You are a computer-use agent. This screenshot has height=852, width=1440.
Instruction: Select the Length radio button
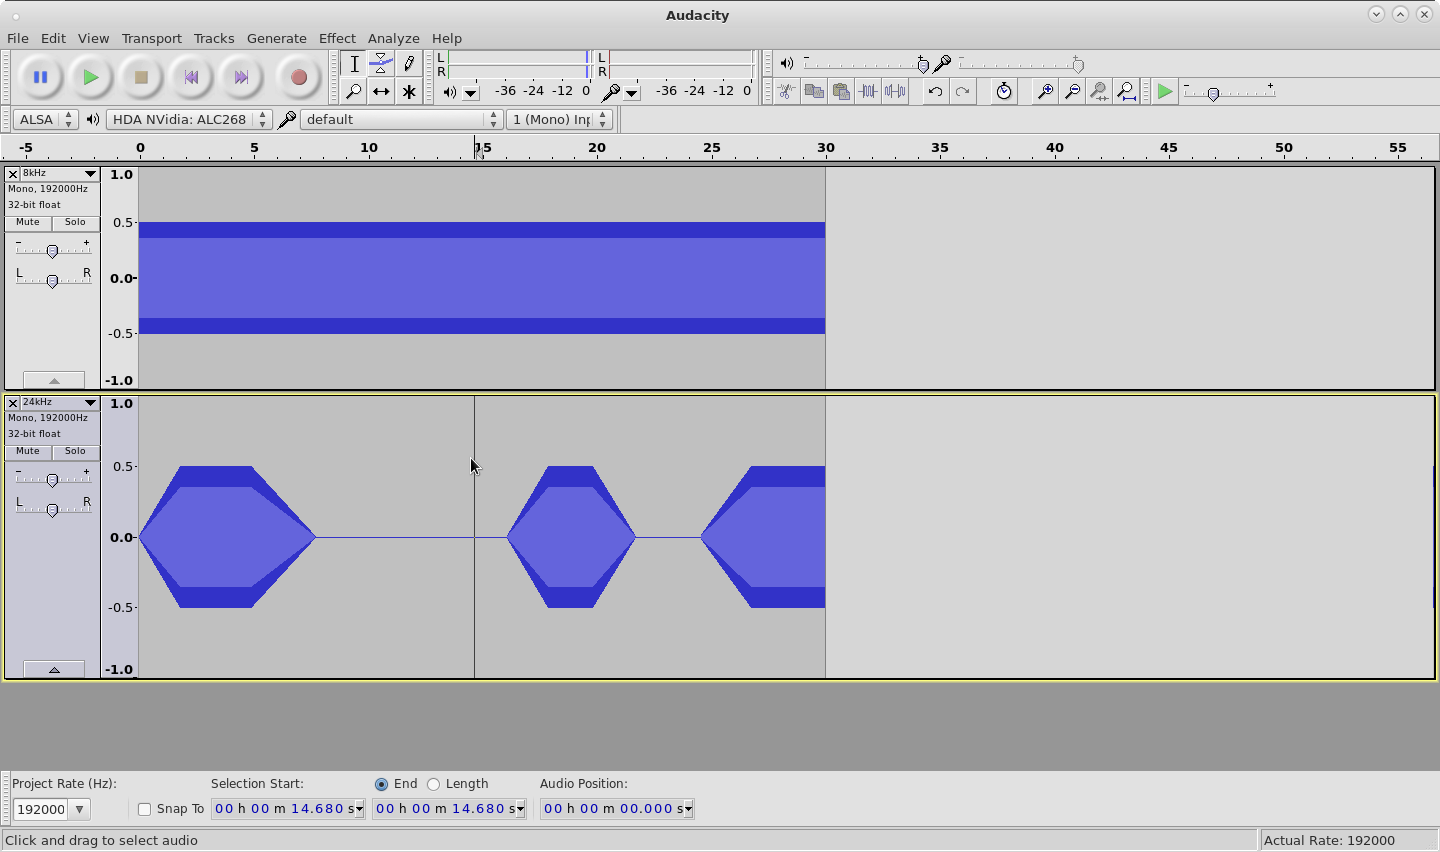pyautogui.click(x=433, y=784)
